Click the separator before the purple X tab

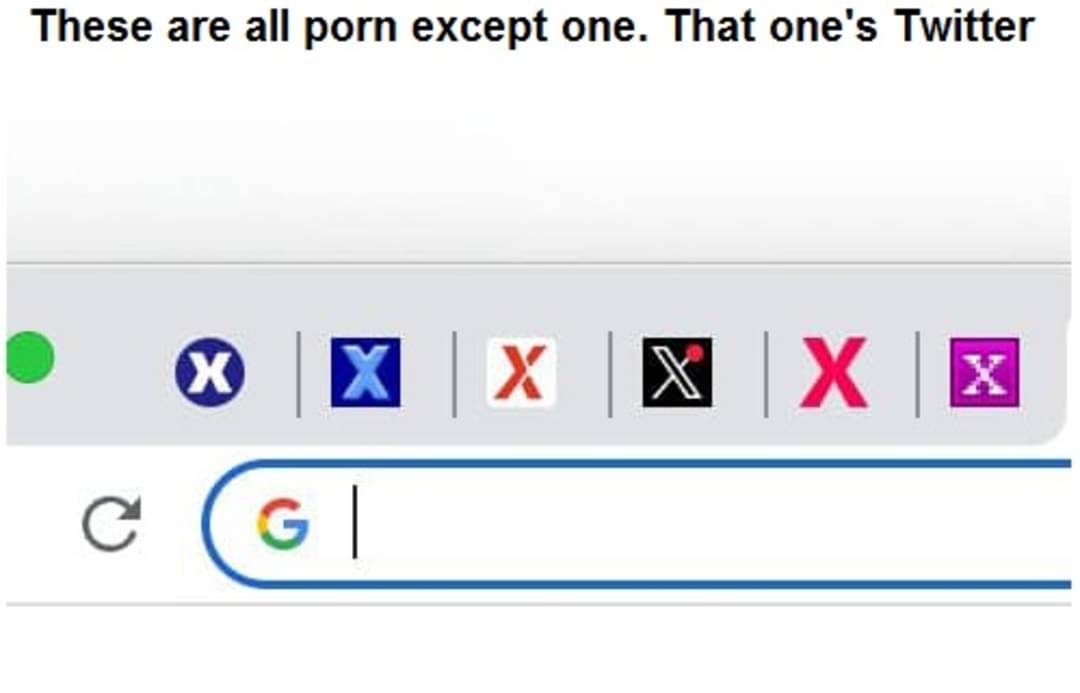point(917,373)
